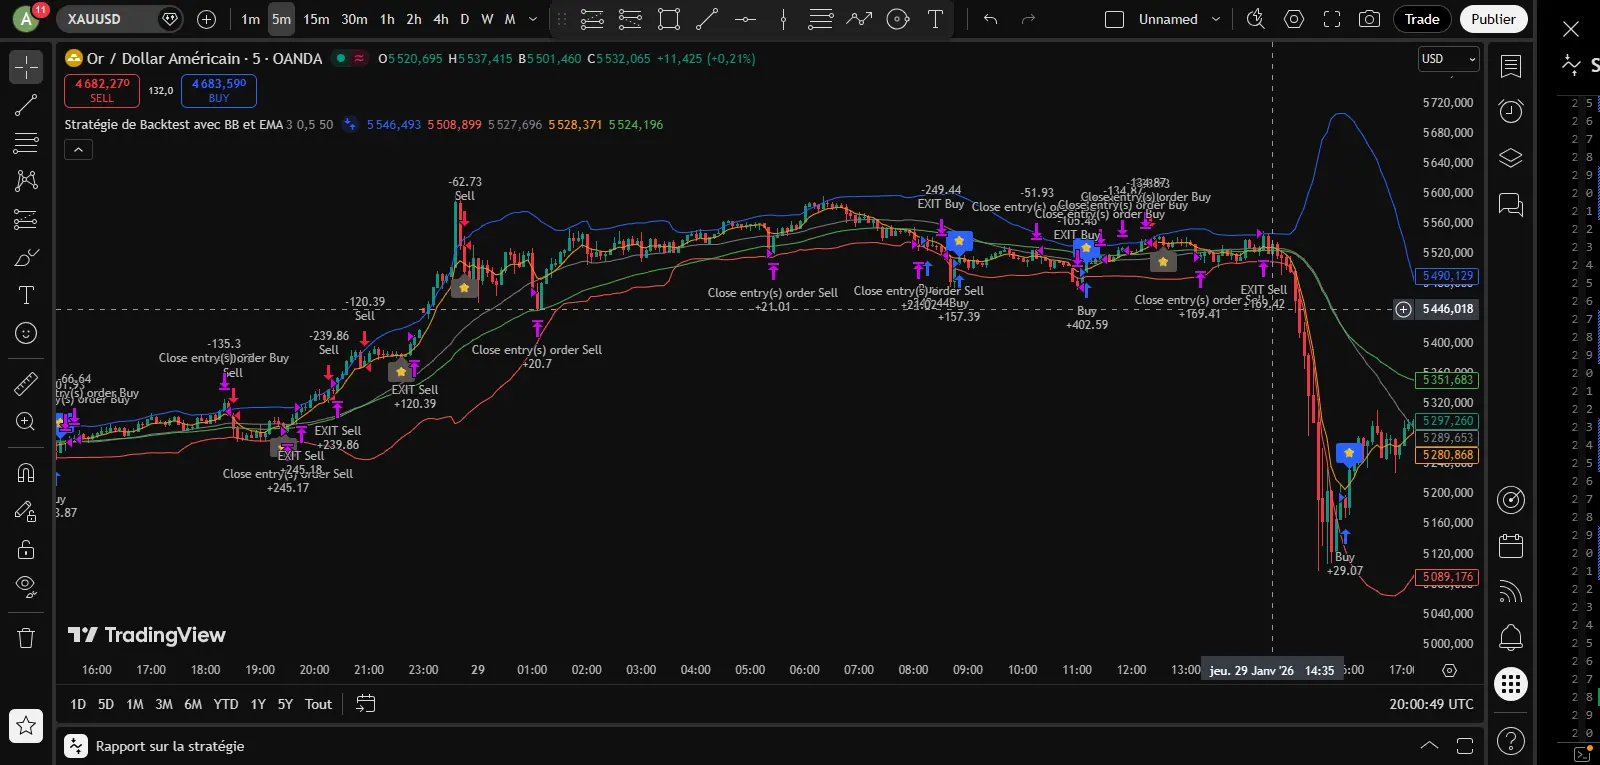
Task: Open the price scale settings gear
Action: 1449,670
